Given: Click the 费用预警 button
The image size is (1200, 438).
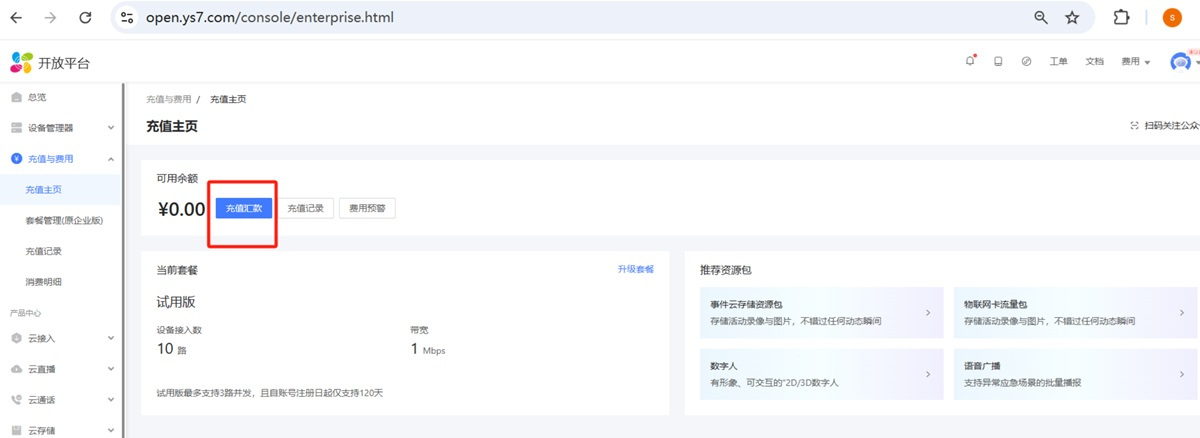Looking at the screenshot, I should (x=367, y=208).
